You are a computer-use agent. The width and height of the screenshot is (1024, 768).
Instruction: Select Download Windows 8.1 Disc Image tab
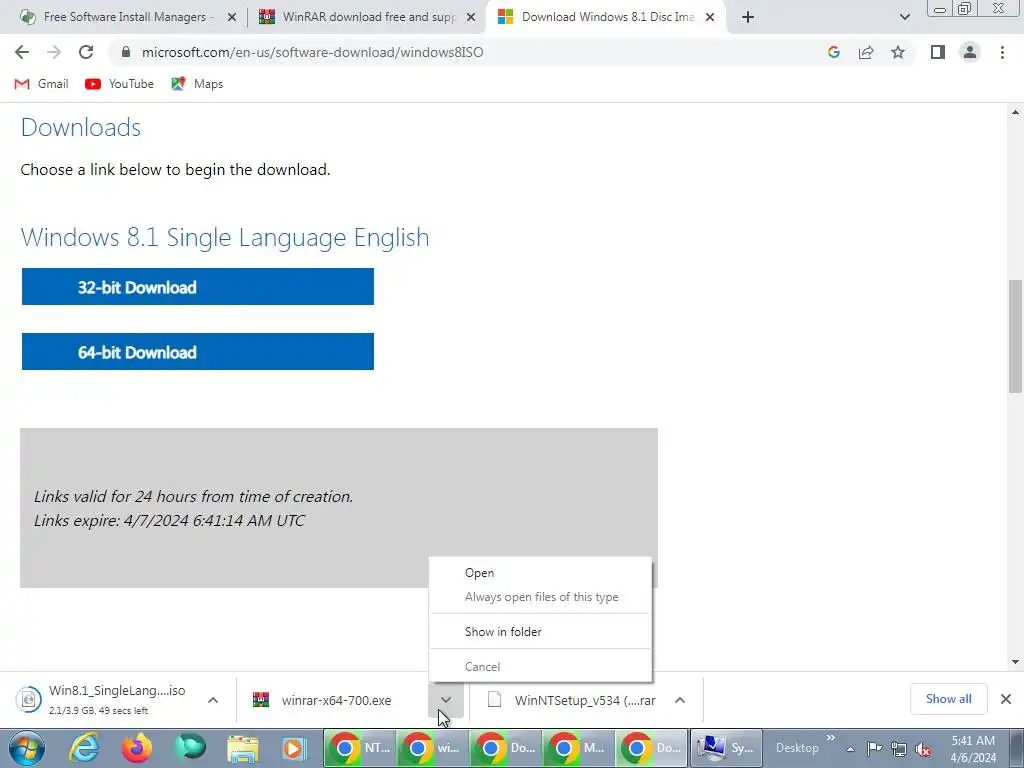pos(607,17)
